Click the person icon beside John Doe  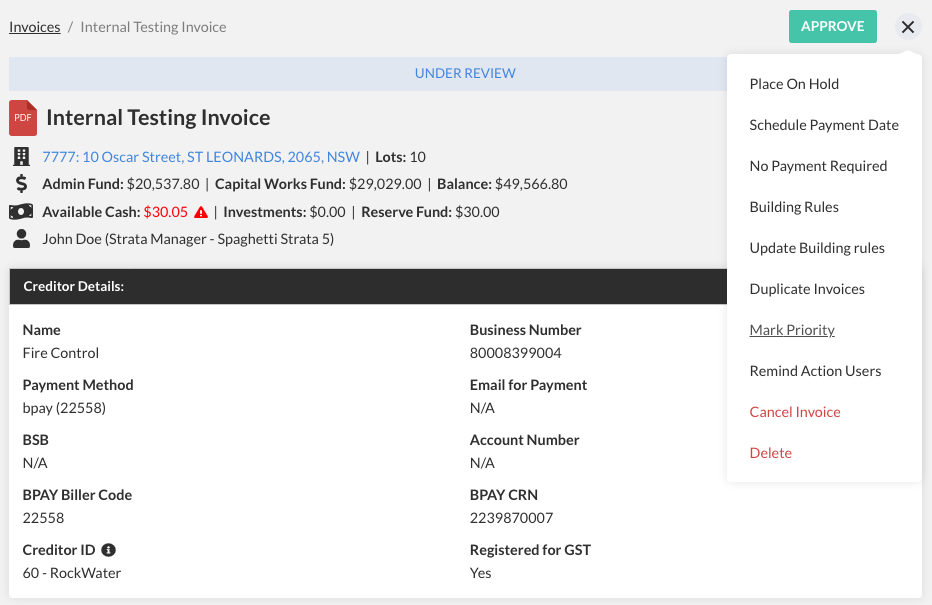pyautogui.click(x=21, y=239)
